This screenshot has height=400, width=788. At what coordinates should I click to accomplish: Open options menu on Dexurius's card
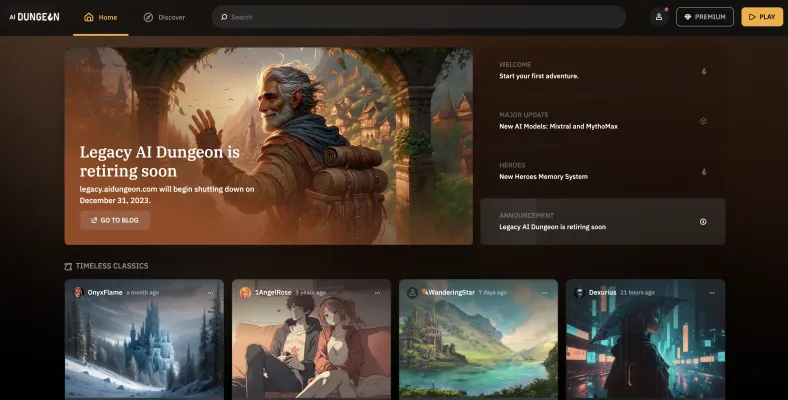(711, 293)
